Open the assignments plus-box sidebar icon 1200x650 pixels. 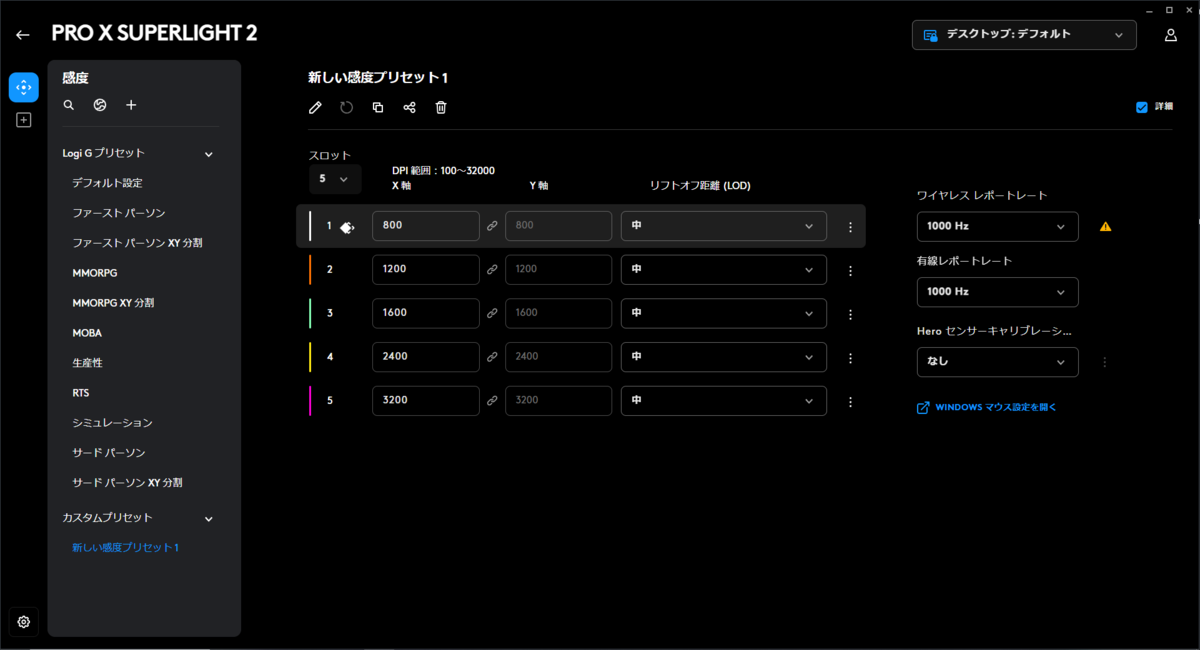[24, 120]
